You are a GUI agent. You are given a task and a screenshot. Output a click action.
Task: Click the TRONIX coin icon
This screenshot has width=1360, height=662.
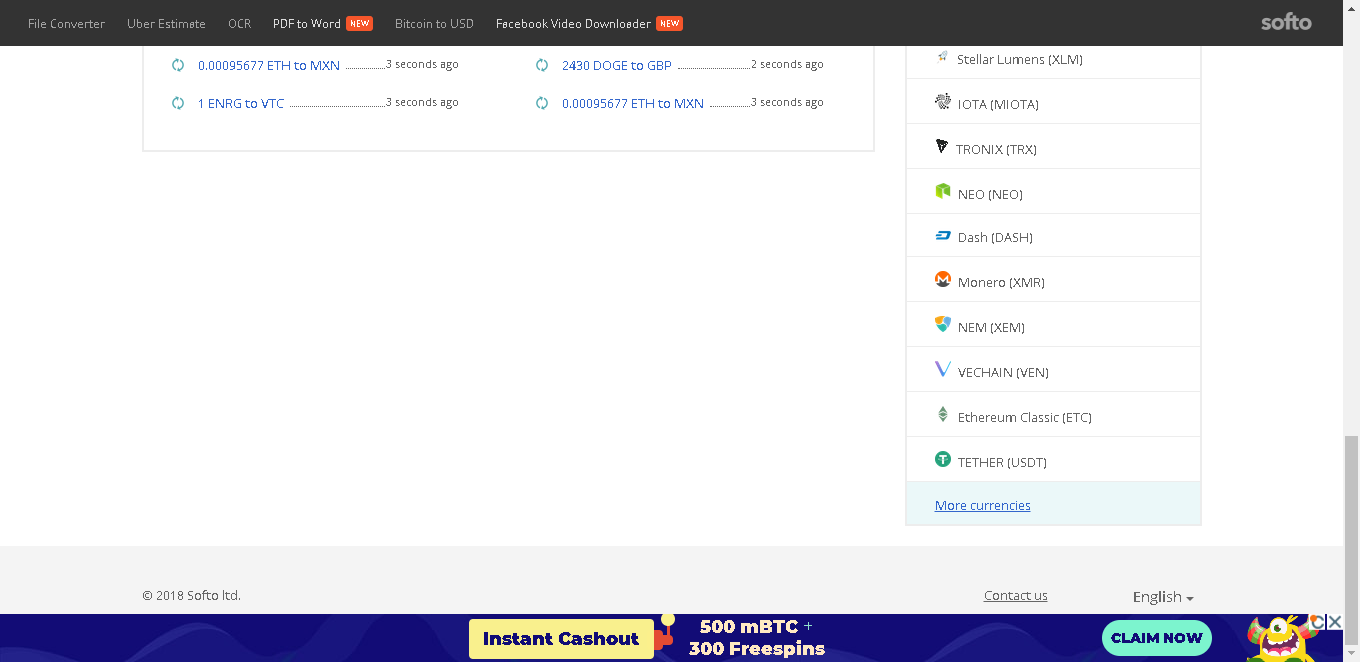[941, 147]
